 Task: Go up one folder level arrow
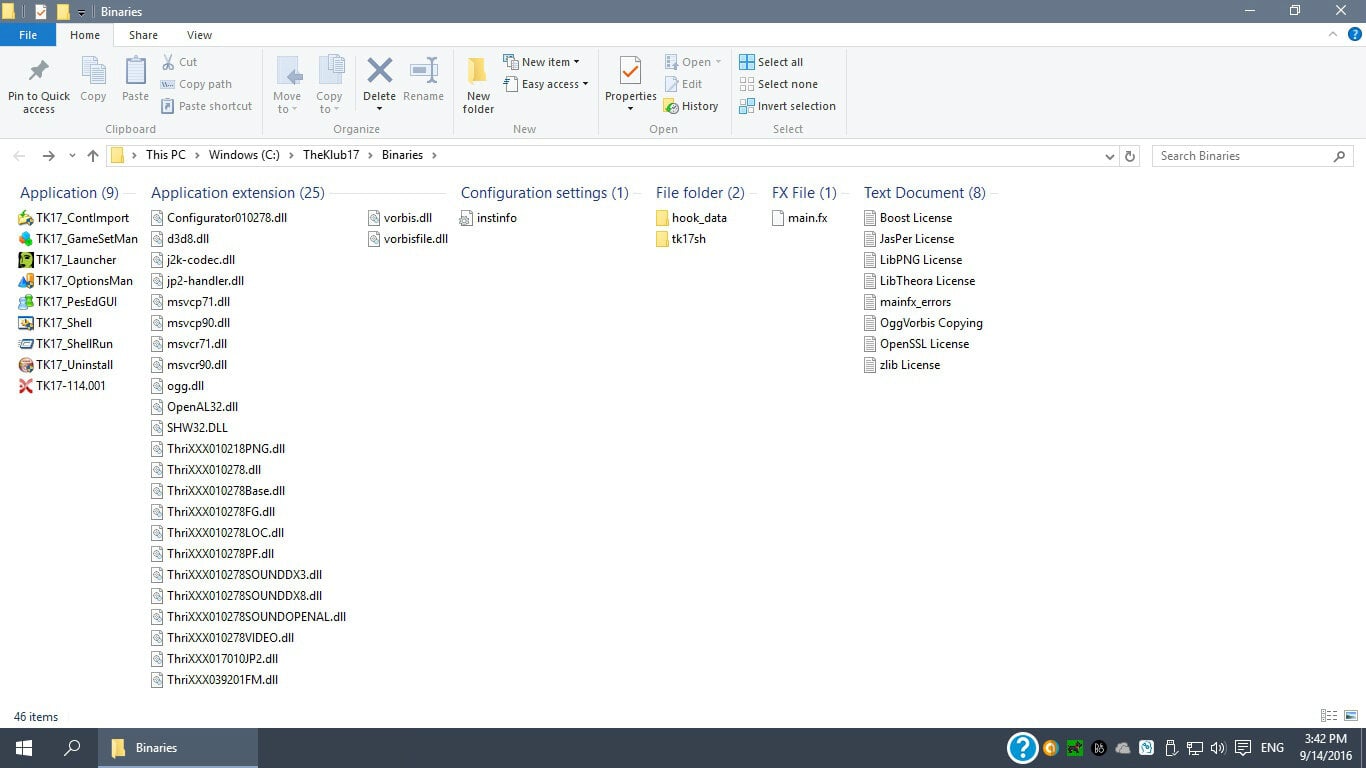(x=93, y=156)
